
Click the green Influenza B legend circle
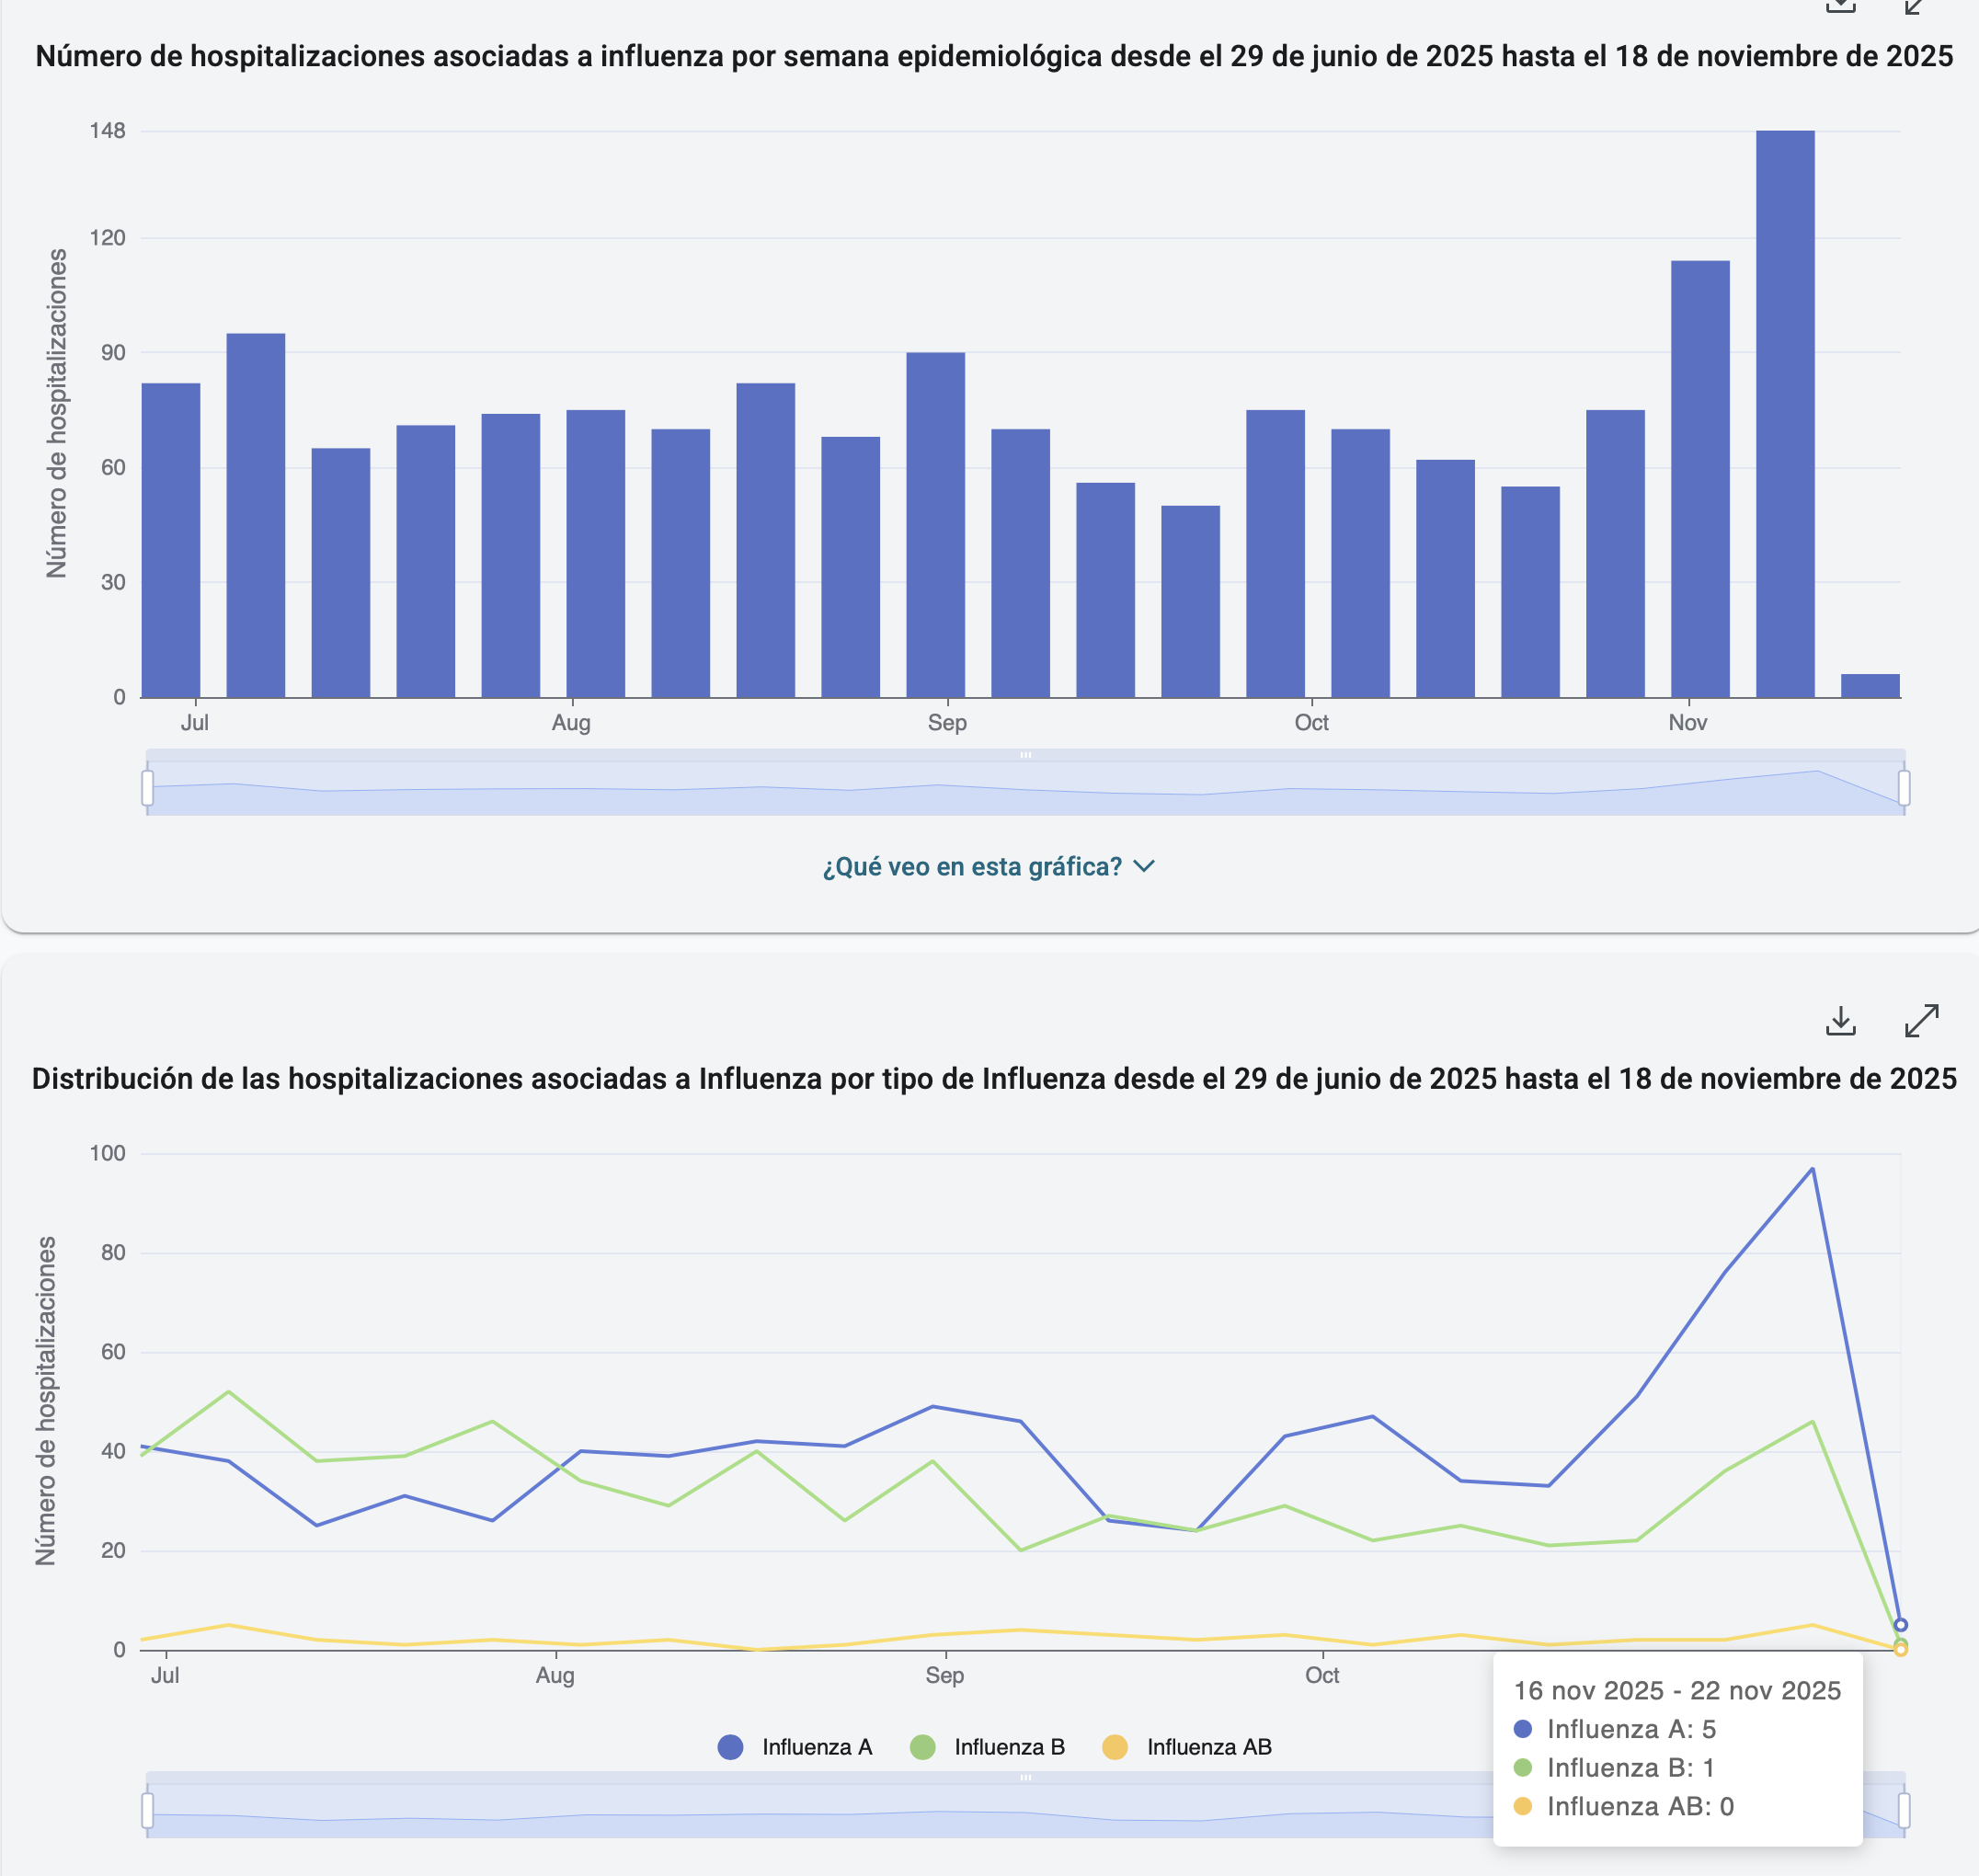point(922,1747)
